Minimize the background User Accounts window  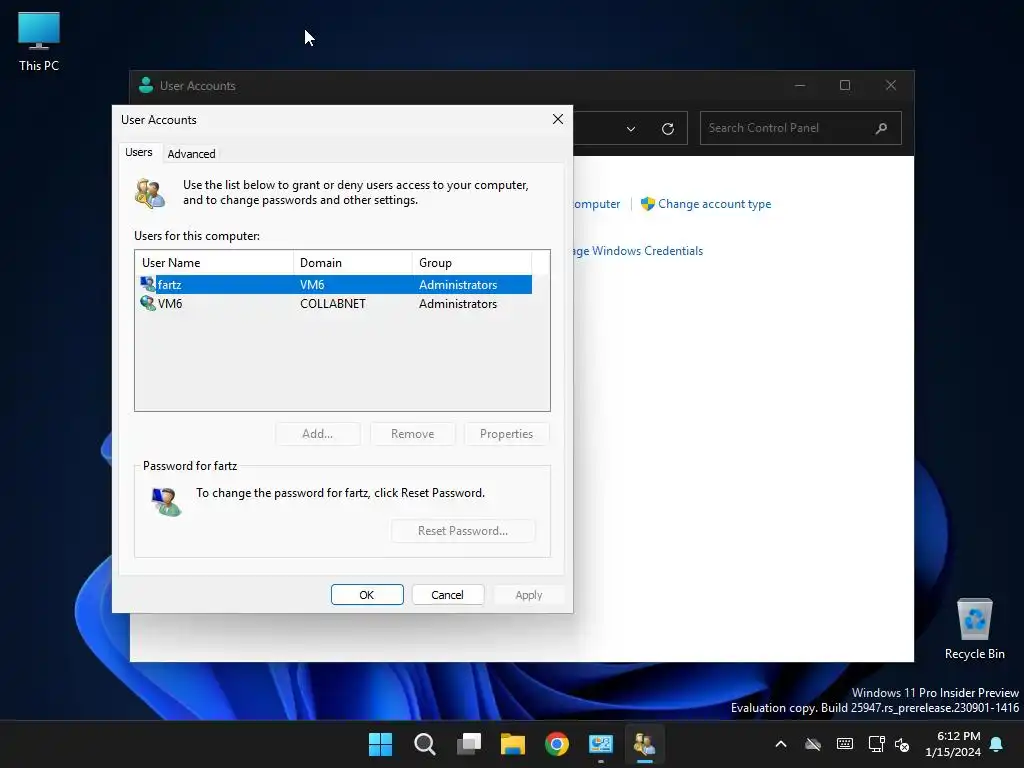(800, 86)
